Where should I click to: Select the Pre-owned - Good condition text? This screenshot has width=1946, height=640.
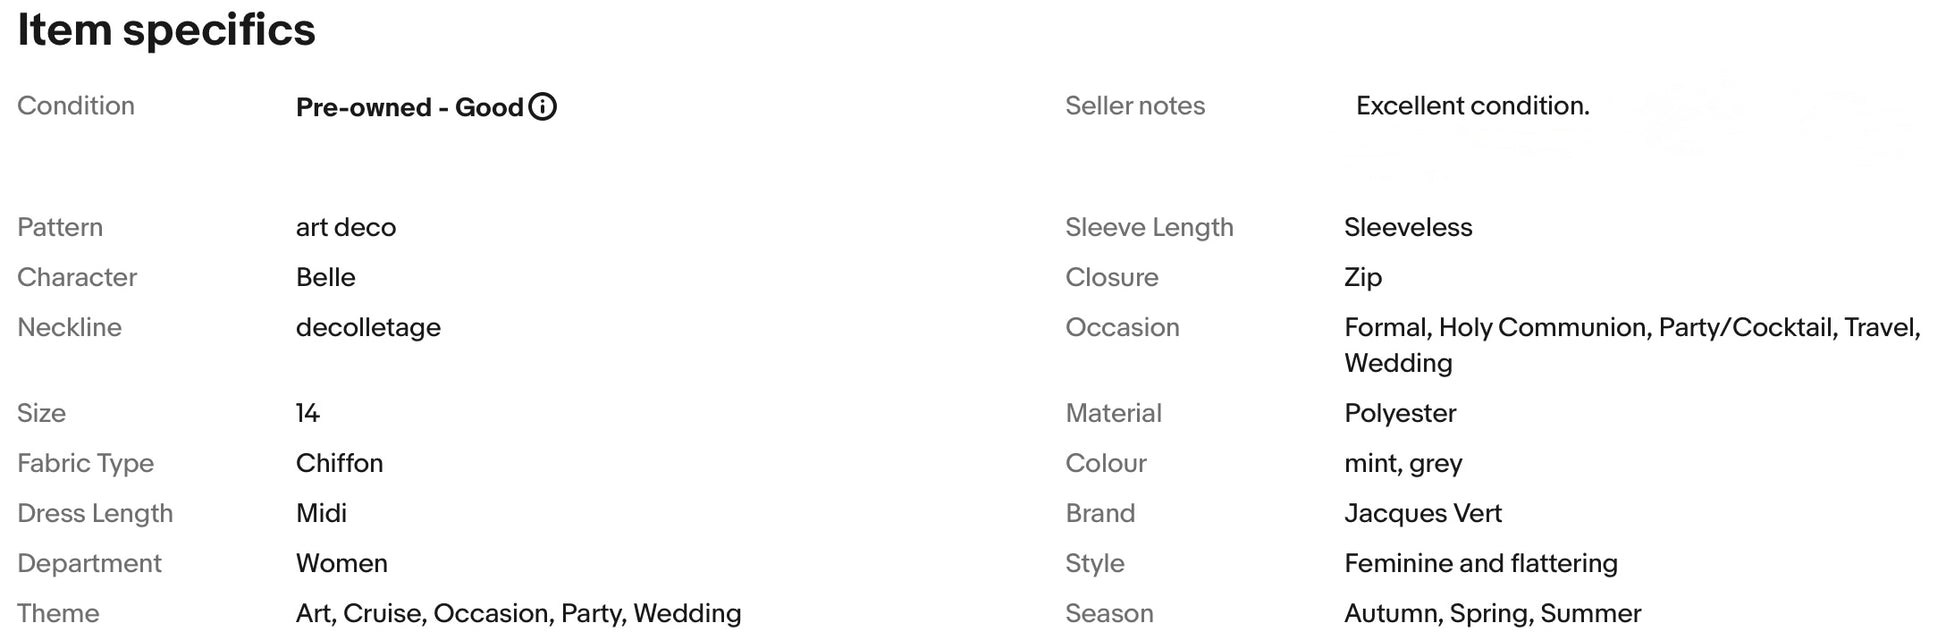410,107
